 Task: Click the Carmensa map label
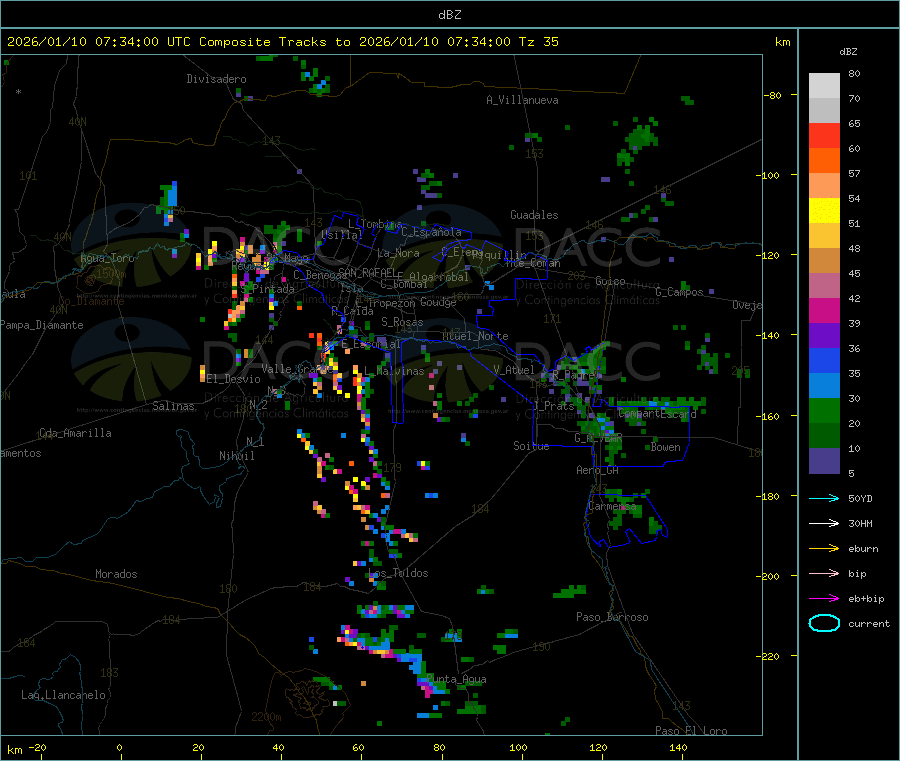click(x=612, y=506)
